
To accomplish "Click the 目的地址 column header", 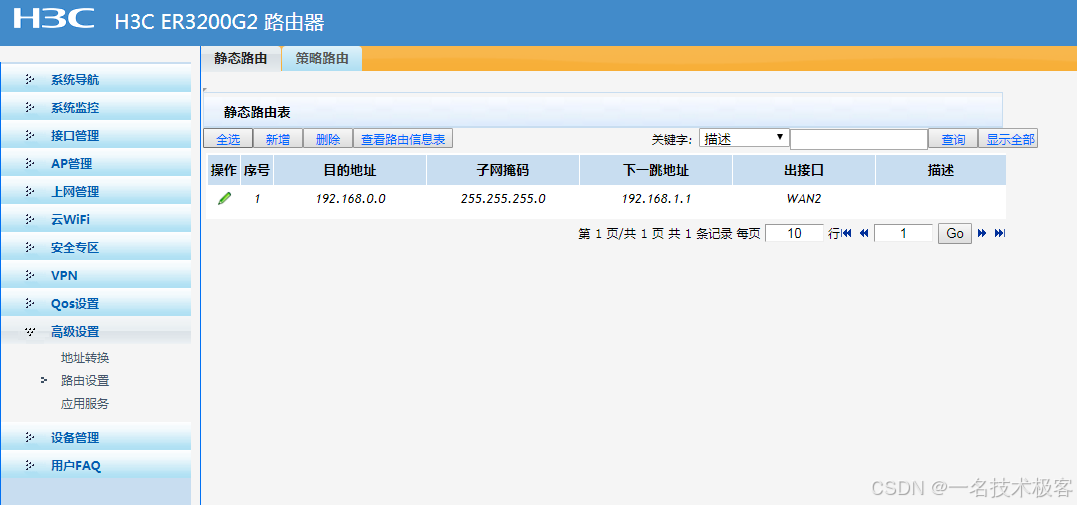I will tap(350, 170).
